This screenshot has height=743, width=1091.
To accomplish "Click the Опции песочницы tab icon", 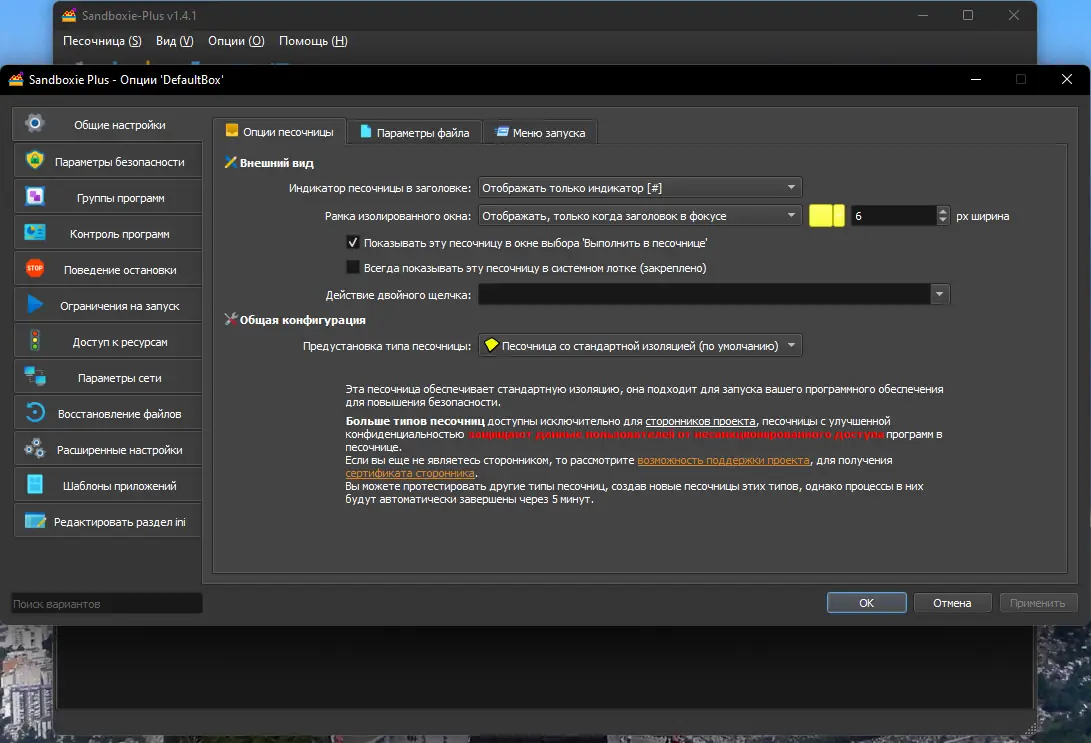I will tap(232, 131).
